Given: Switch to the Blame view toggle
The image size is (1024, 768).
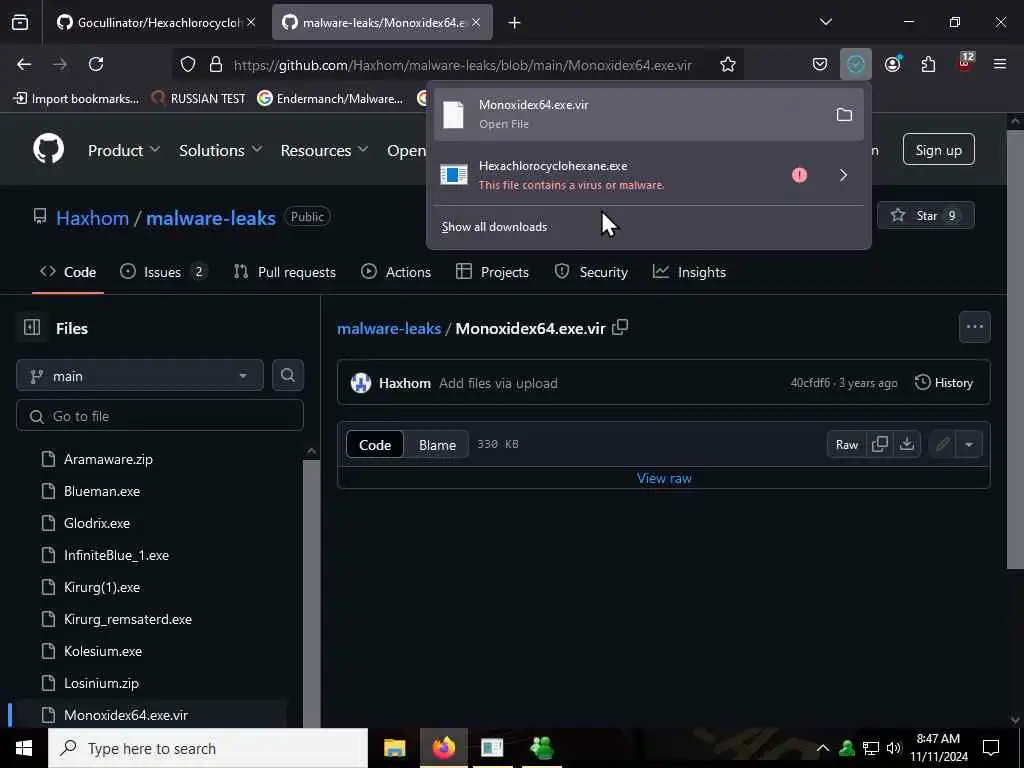Looking at the screenshot, I should [437, 444].
